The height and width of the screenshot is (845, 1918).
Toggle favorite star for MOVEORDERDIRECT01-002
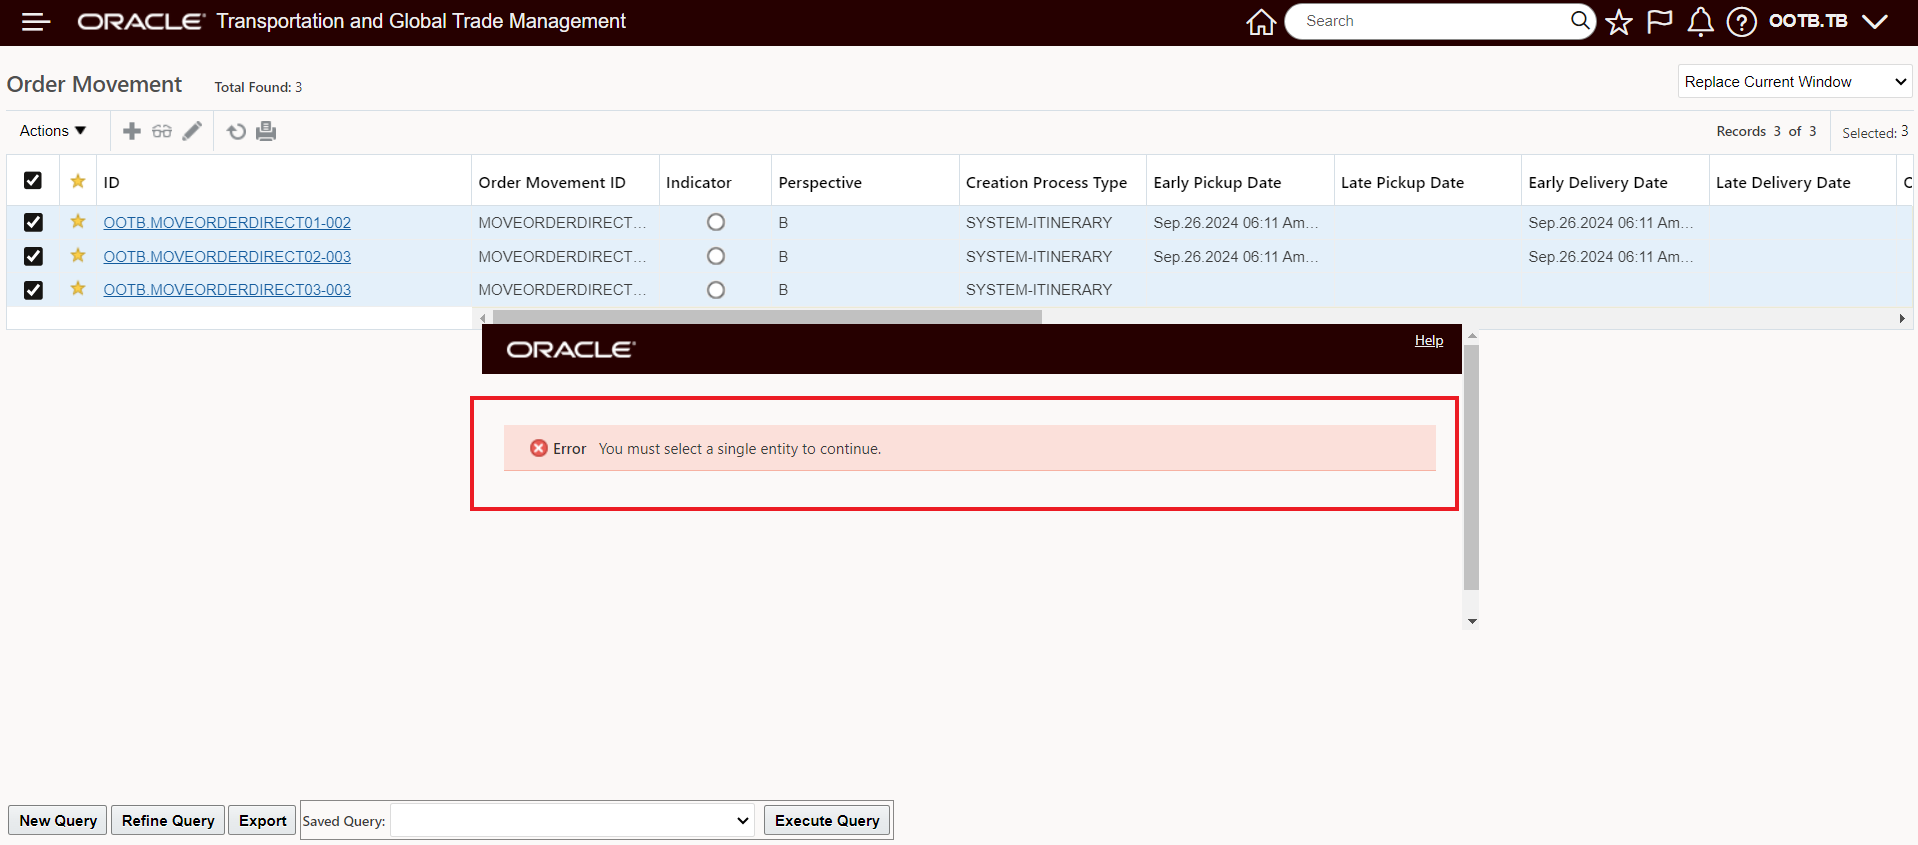(x=78, y=221)
